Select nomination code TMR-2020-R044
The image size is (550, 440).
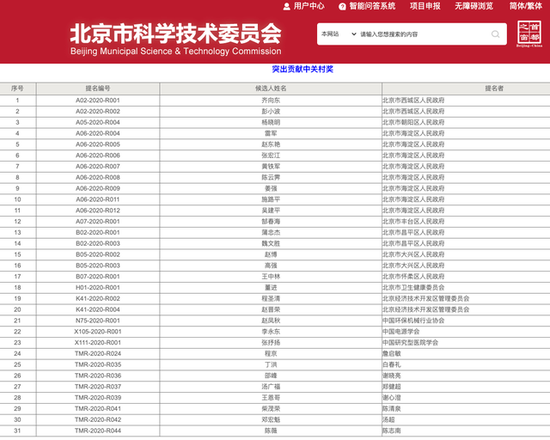(x=98, y=431)
